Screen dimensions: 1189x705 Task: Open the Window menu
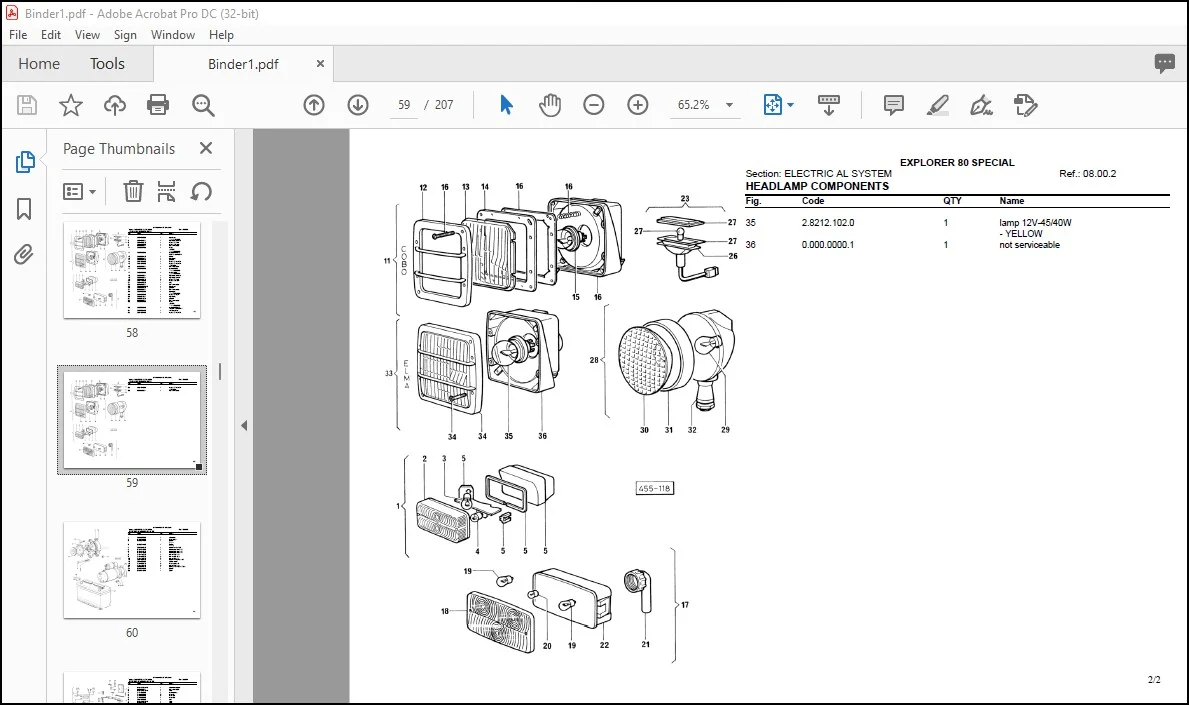point(172,35)
